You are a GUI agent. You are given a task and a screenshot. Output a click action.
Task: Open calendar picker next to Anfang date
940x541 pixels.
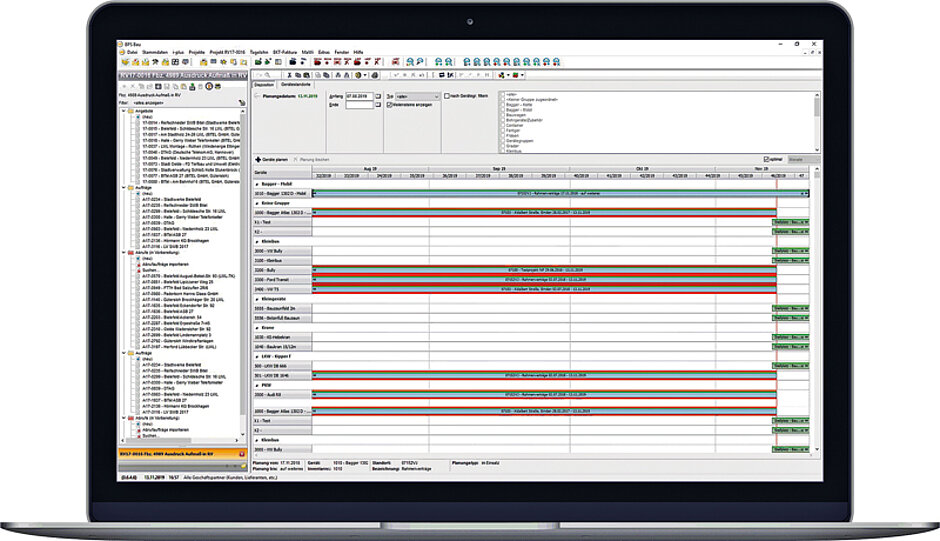tap(376, 96)
